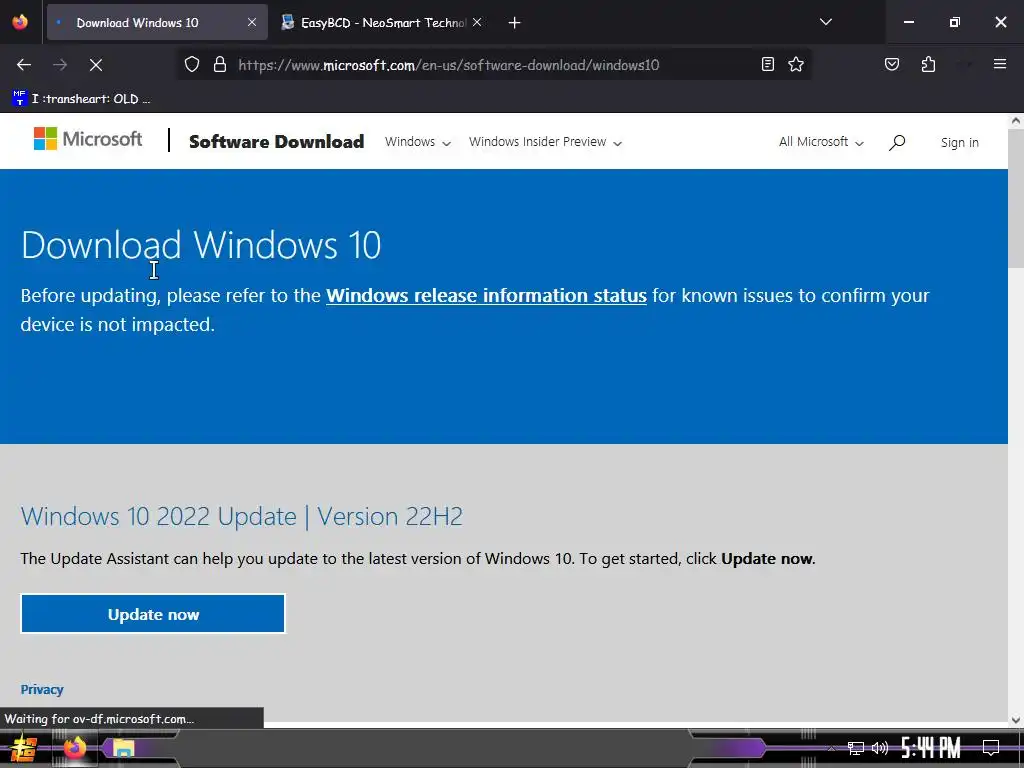Close the Download Windows 10 tab

click(252, 22)
